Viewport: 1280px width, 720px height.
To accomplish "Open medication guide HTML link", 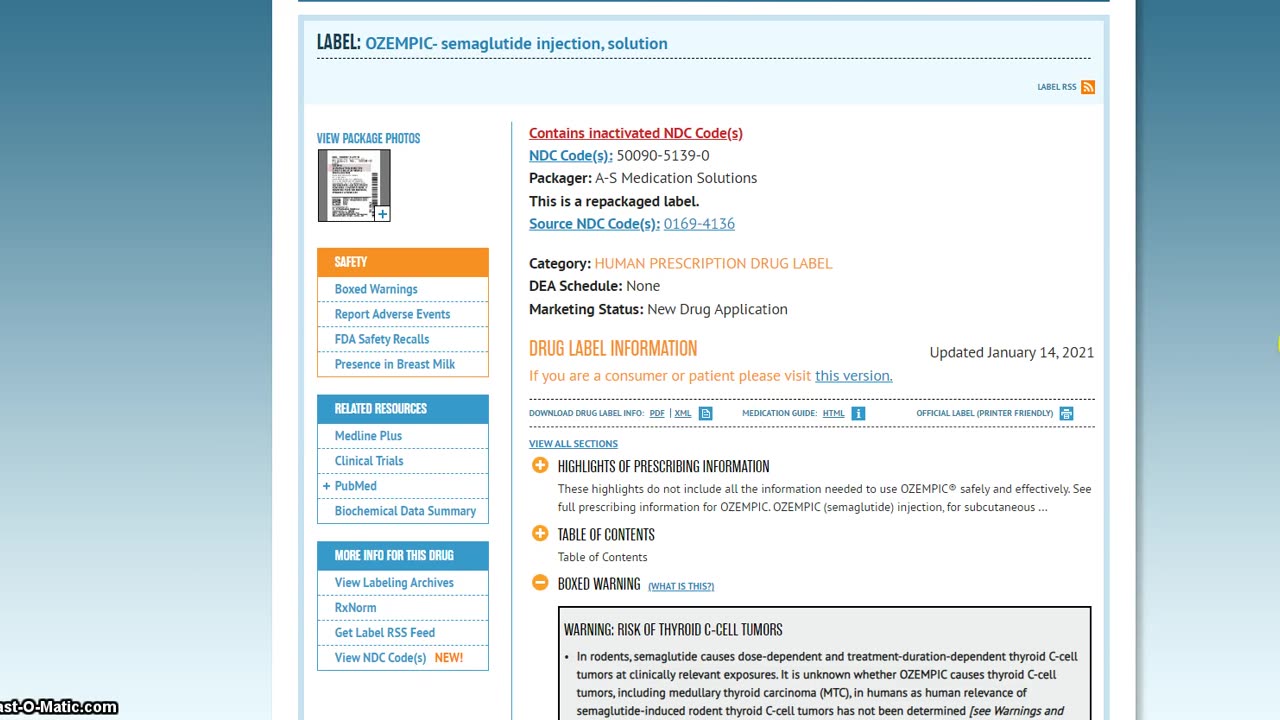I will [834, 413].
